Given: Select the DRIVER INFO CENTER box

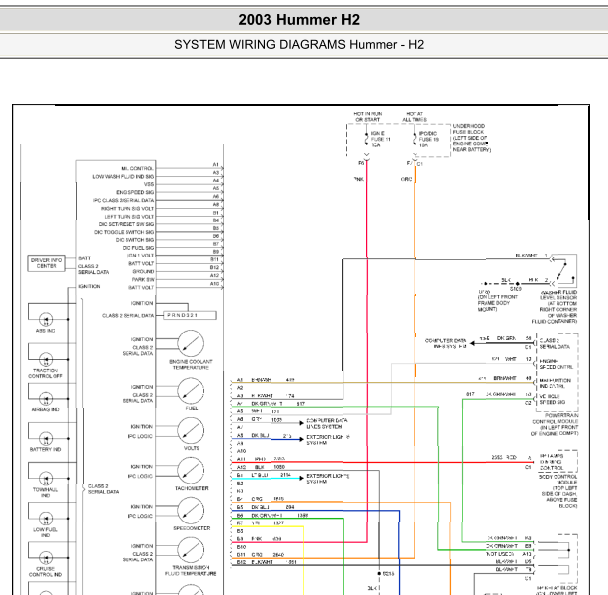Looking at the screenshot, I should [x=47, y=263].
